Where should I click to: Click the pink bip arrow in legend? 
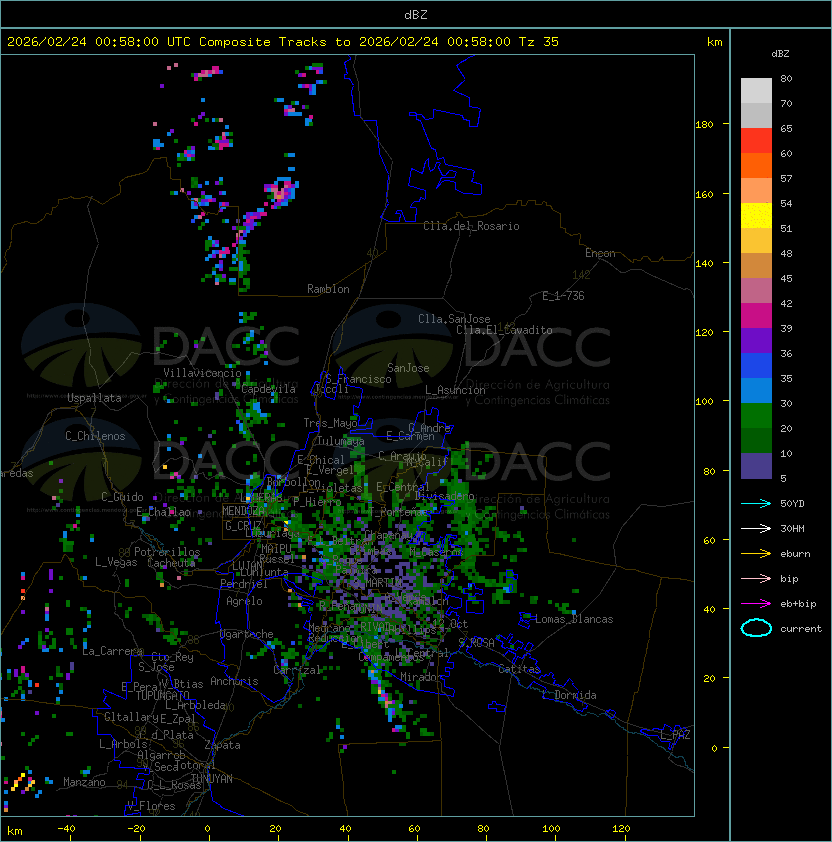[x=756, y=579]
